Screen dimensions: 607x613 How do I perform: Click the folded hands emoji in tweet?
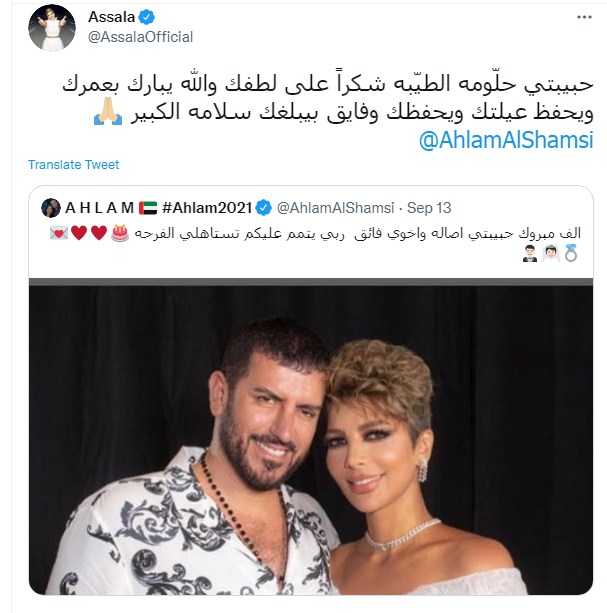[108, 112]
